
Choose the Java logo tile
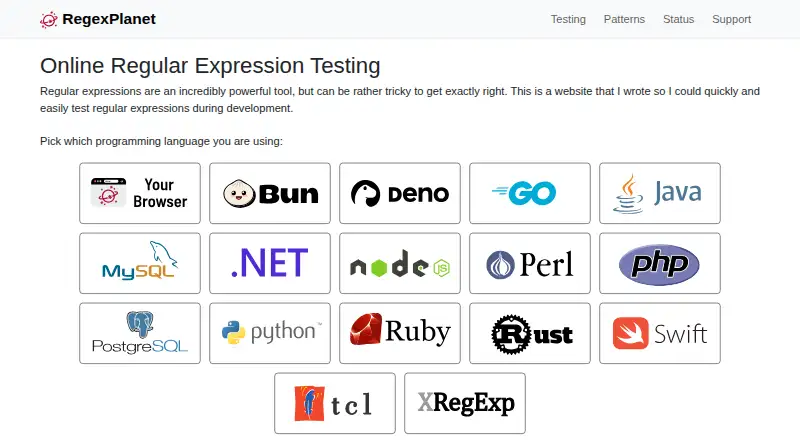pyautogui.click(x=660, y=193)
